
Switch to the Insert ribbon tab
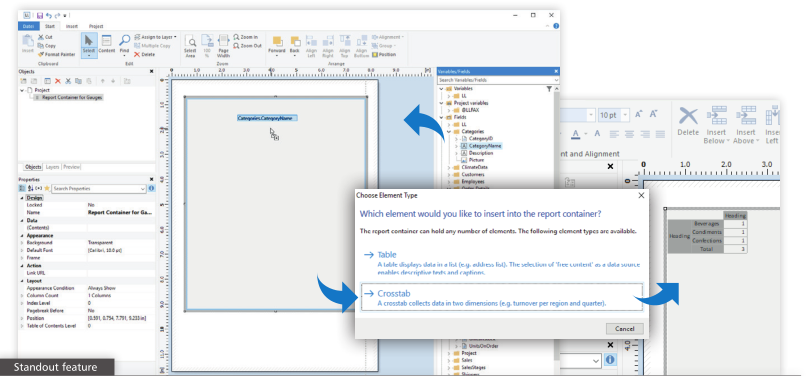tap(72, 26)
